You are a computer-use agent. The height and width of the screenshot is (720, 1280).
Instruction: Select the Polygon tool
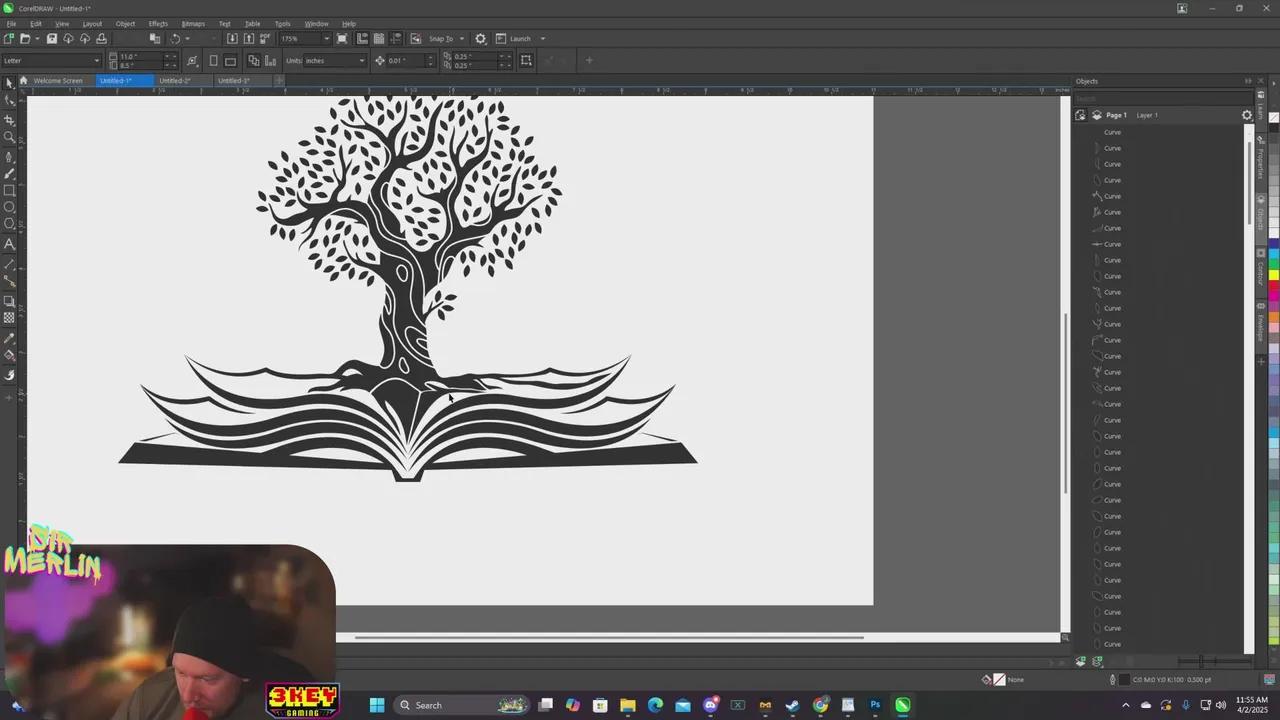pos(9,224)
